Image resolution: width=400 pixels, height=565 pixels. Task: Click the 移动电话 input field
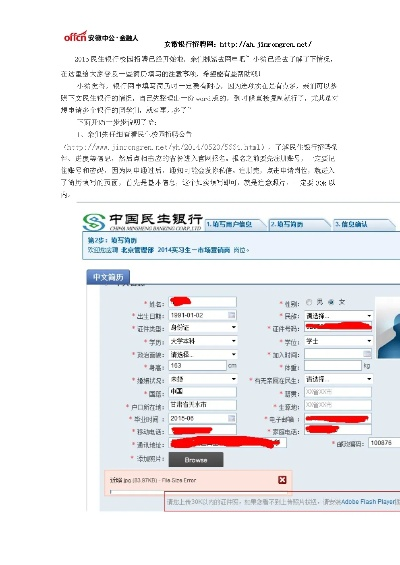pyautogui.click(x=203, y=430)
